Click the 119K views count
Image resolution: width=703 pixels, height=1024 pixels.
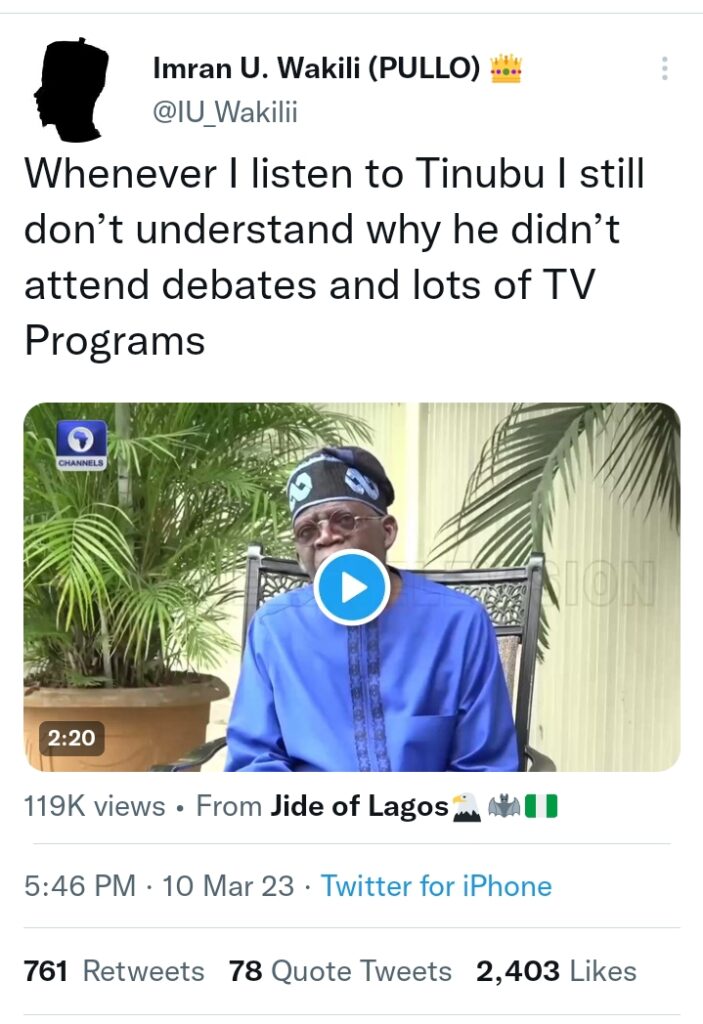point(95,807)
